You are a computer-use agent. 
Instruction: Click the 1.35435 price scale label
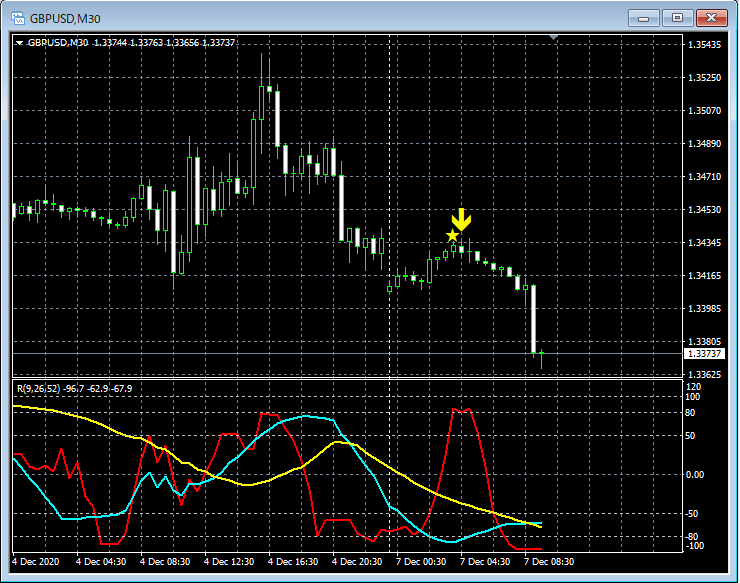pos(706,45)
